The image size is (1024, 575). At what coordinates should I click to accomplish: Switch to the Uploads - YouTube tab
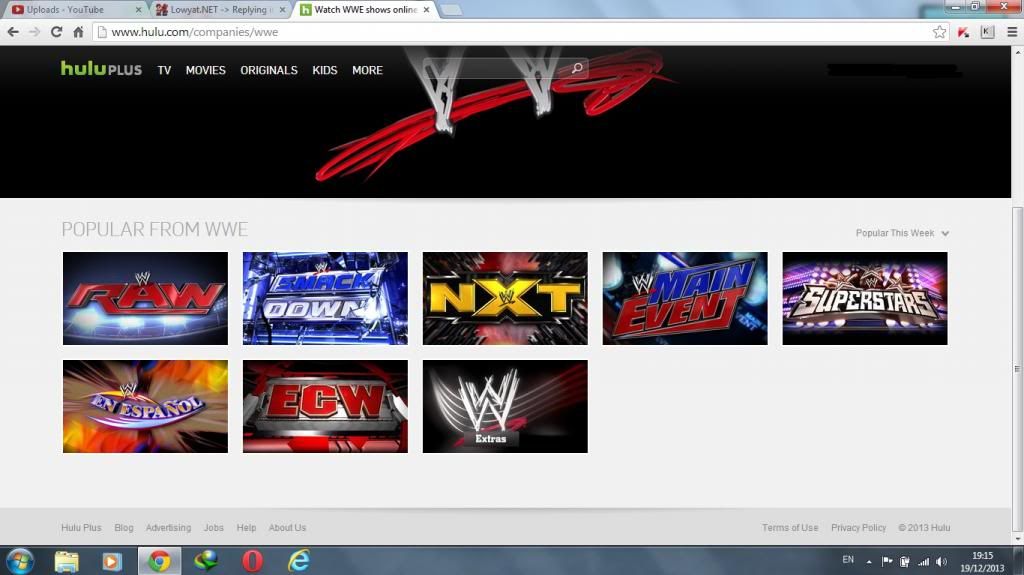coord(70,10)
